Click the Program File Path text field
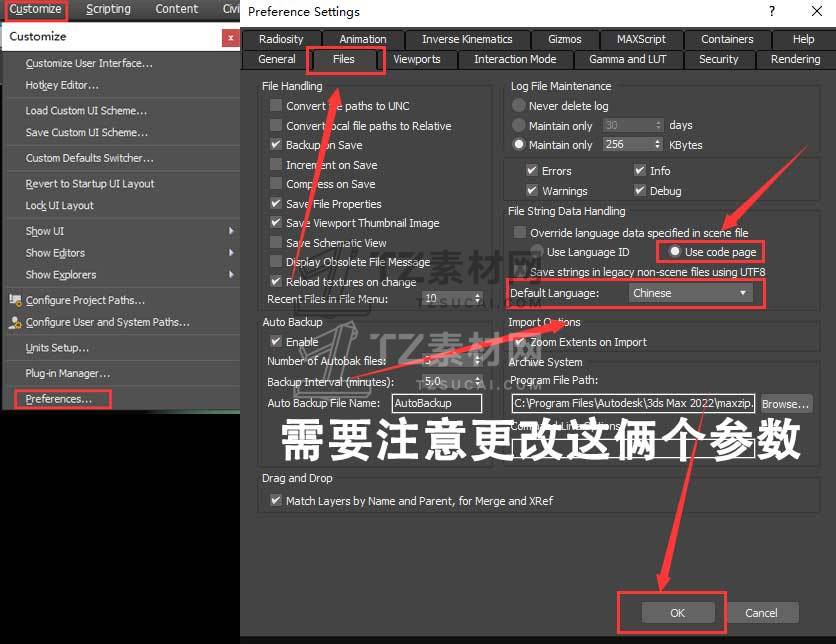Viewport: 836px width, 644px height. click(633, 403)
